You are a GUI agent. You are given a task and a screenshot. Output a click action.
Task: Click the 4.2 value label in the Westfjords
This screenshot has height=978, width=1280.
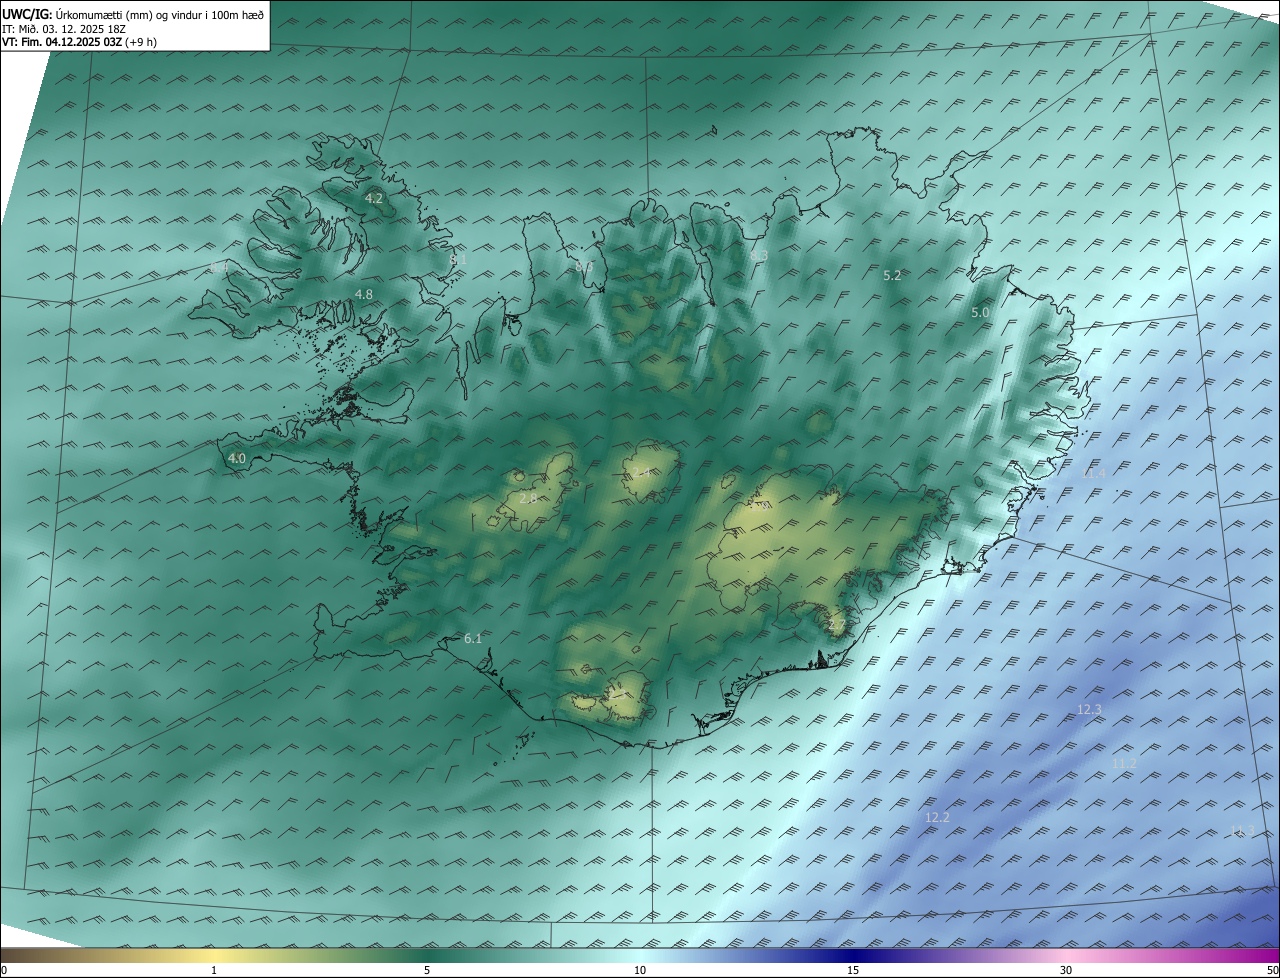374,199
